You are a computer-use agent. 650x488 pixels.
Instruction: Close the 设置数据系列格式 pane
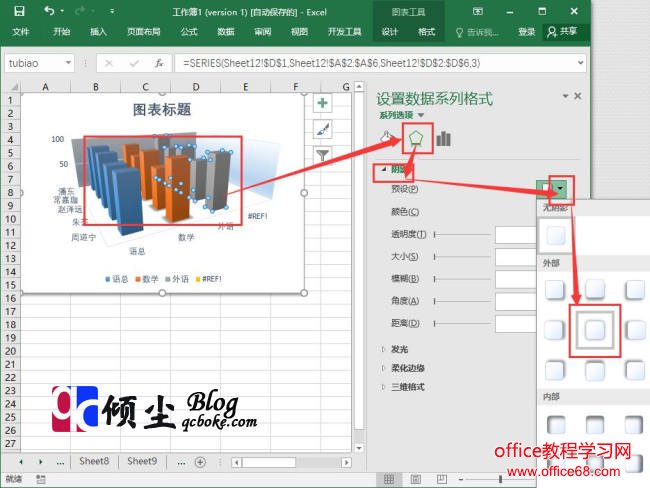click(577, 96)
